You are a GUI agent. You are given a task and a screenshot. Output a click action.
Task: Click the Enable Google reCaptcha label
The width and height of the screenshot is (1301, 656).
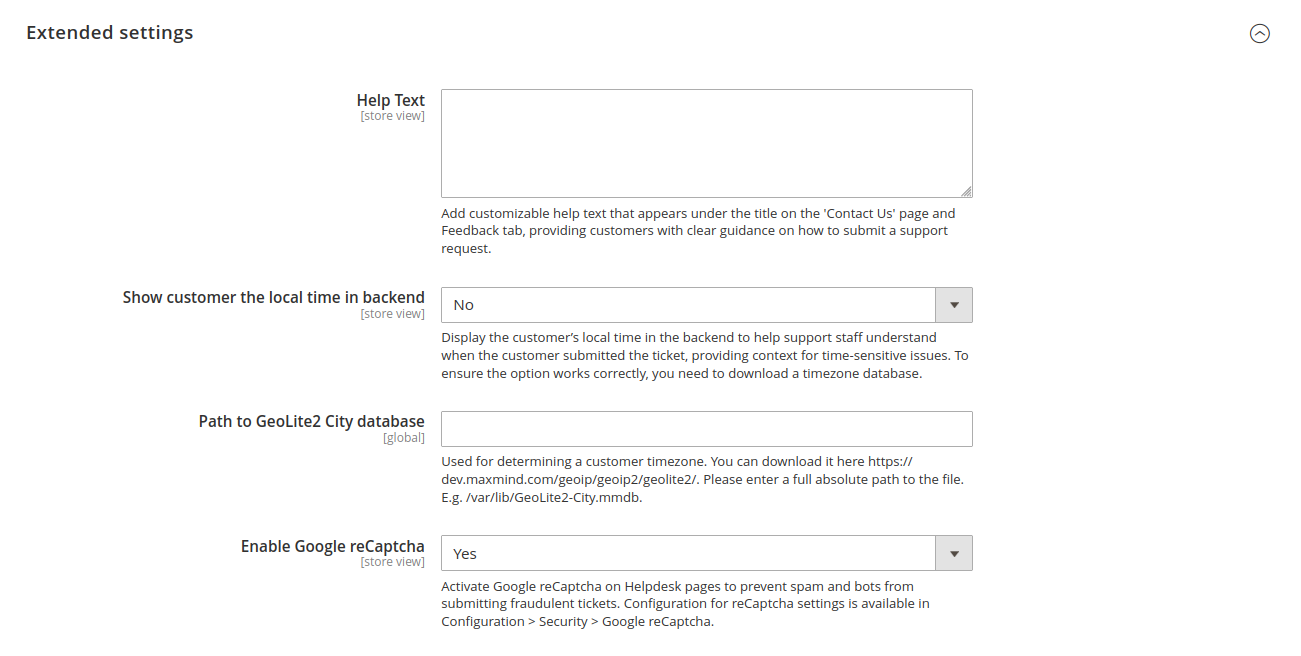coord(332,546)
